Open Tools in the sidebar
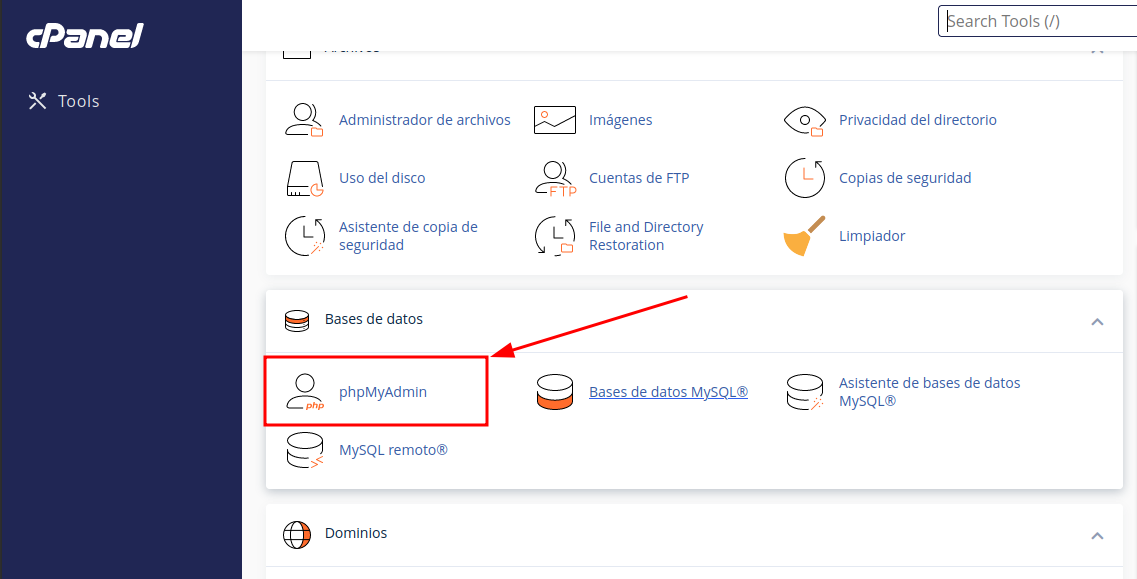Image resolution: width=1137 pixels, height=579 pixels. click(x=63, y=101)
